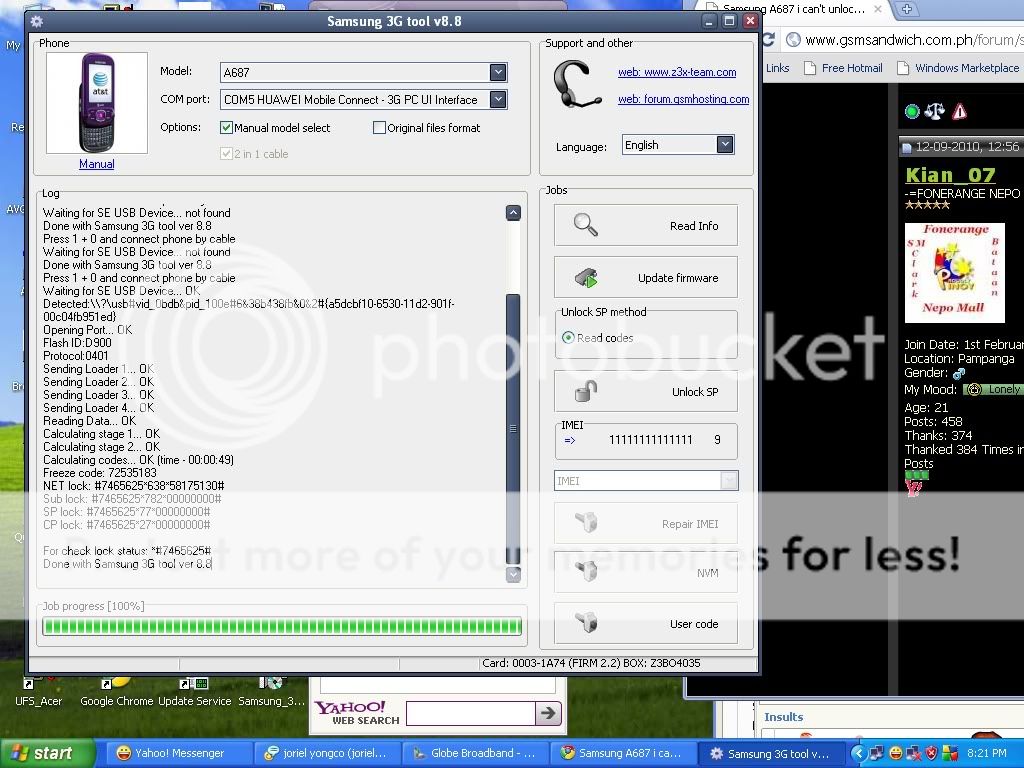Image resolution: width=1024 pixels, height=768 pixels.
Task: Click the log scroll down arrow
Action: (513, 575)
